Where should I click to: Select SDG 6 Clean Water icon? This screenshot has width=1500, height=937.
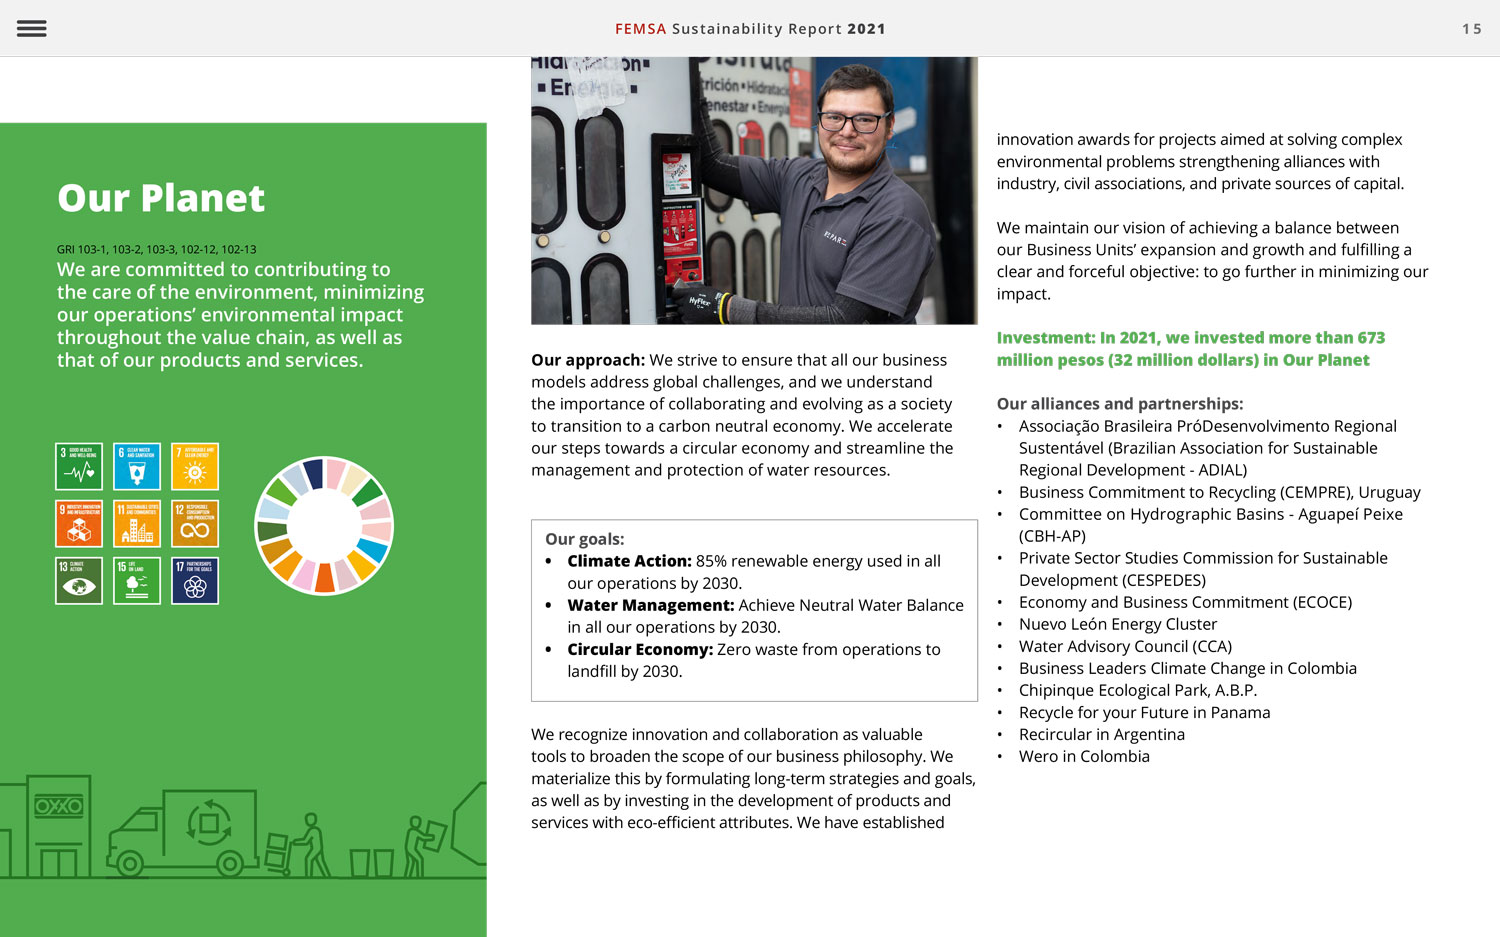pos(137,466)
